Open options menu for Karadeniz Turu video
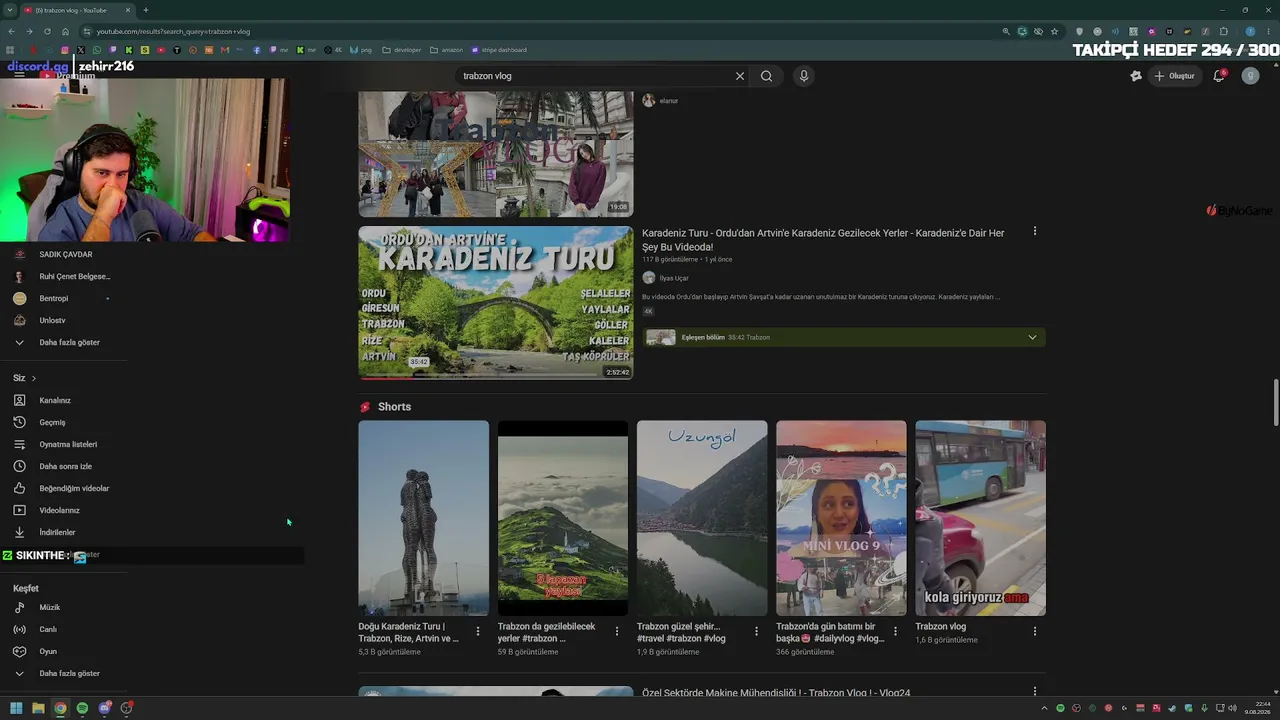1280x720 pixels. tap(1035, 231)
